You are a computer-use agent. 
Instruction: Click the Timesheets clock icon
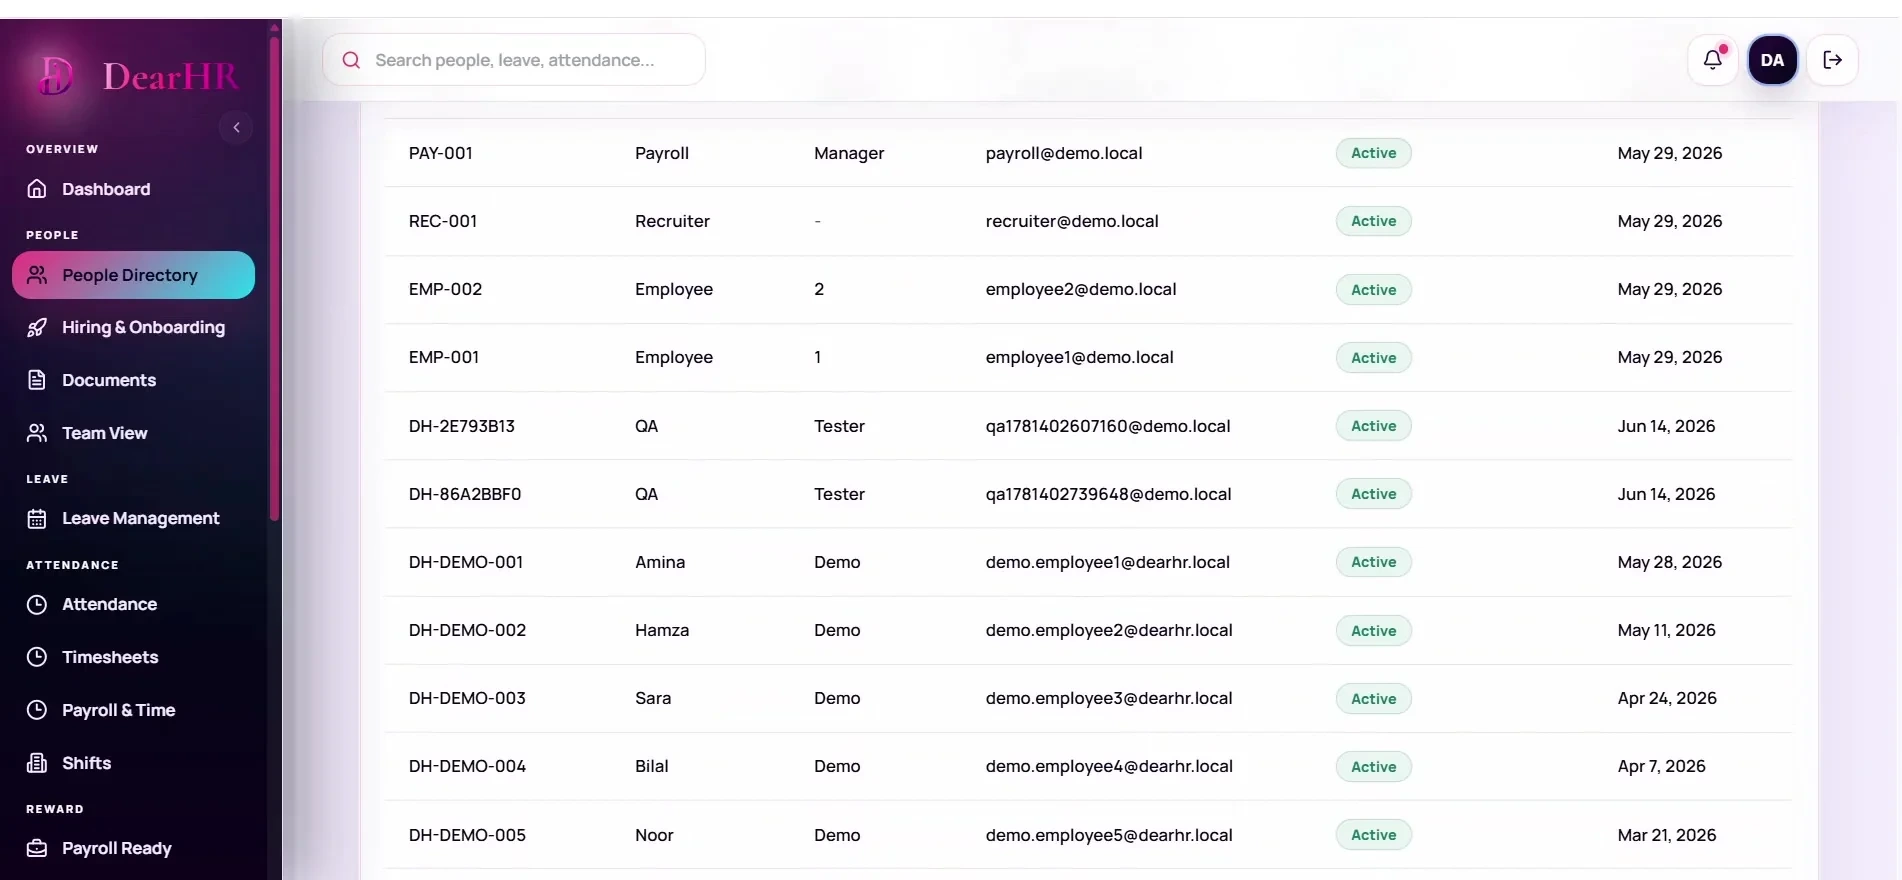tap(37, 657)
